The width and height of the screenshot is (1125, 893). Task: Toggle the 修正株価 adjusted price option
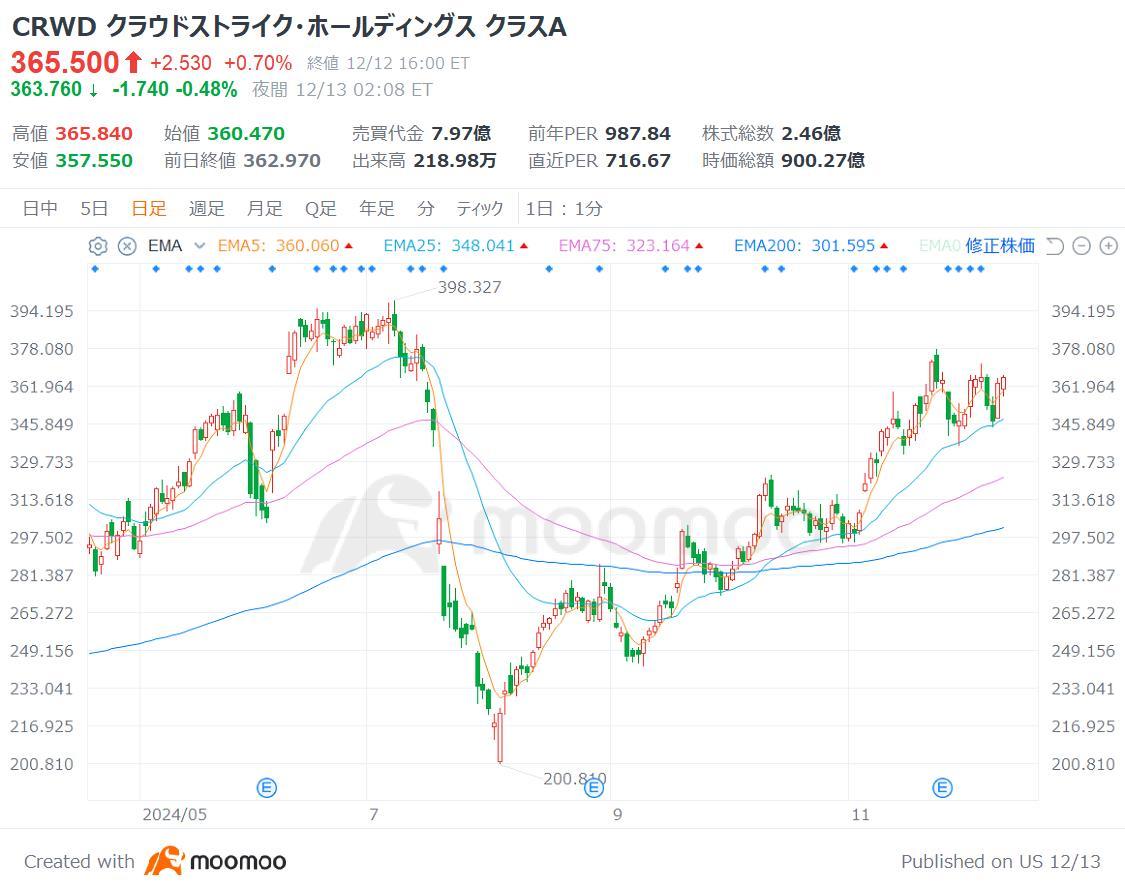(999, 246)
